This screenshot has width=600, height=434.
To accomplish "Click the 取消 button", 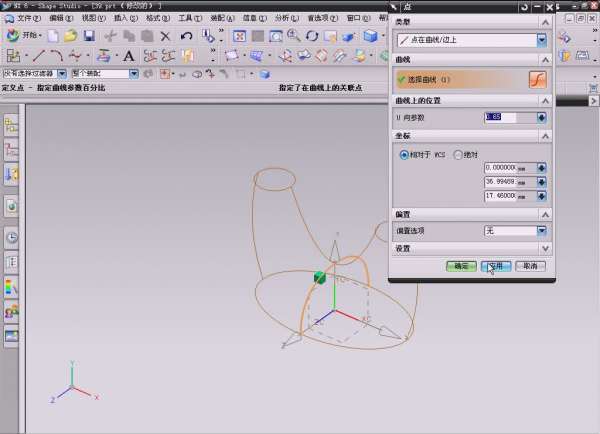I will click(x=530, y=266).
